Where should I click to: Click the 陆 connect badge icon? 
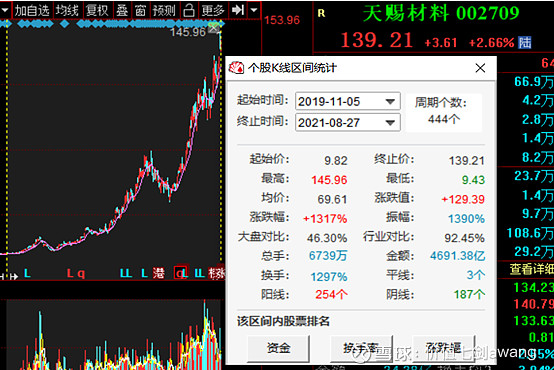click(x=525, y=42)
